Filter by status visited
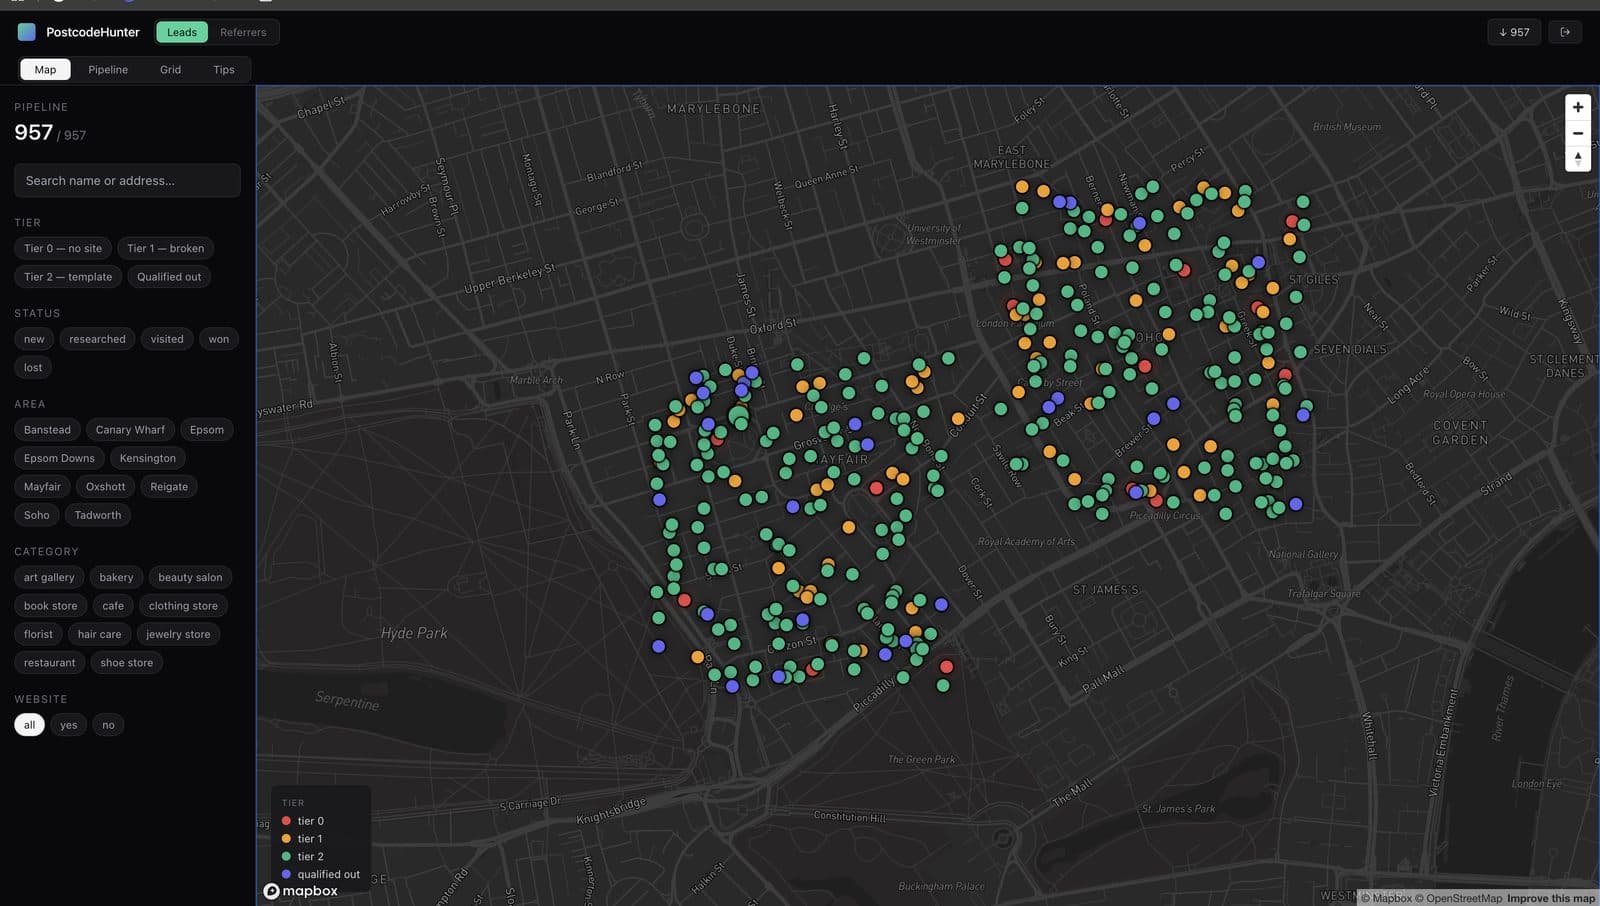 (x=167, y=339)
